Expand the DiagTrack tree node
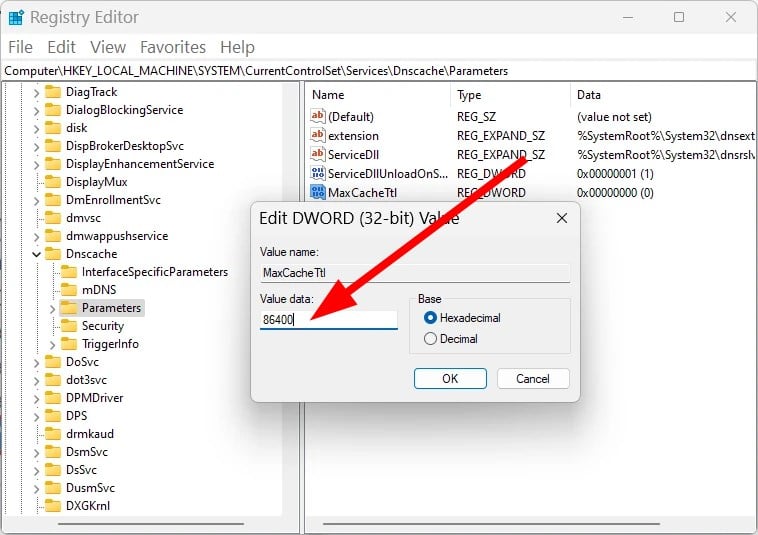Viewport: 758px width, 535px height. [x=36, y=92]
